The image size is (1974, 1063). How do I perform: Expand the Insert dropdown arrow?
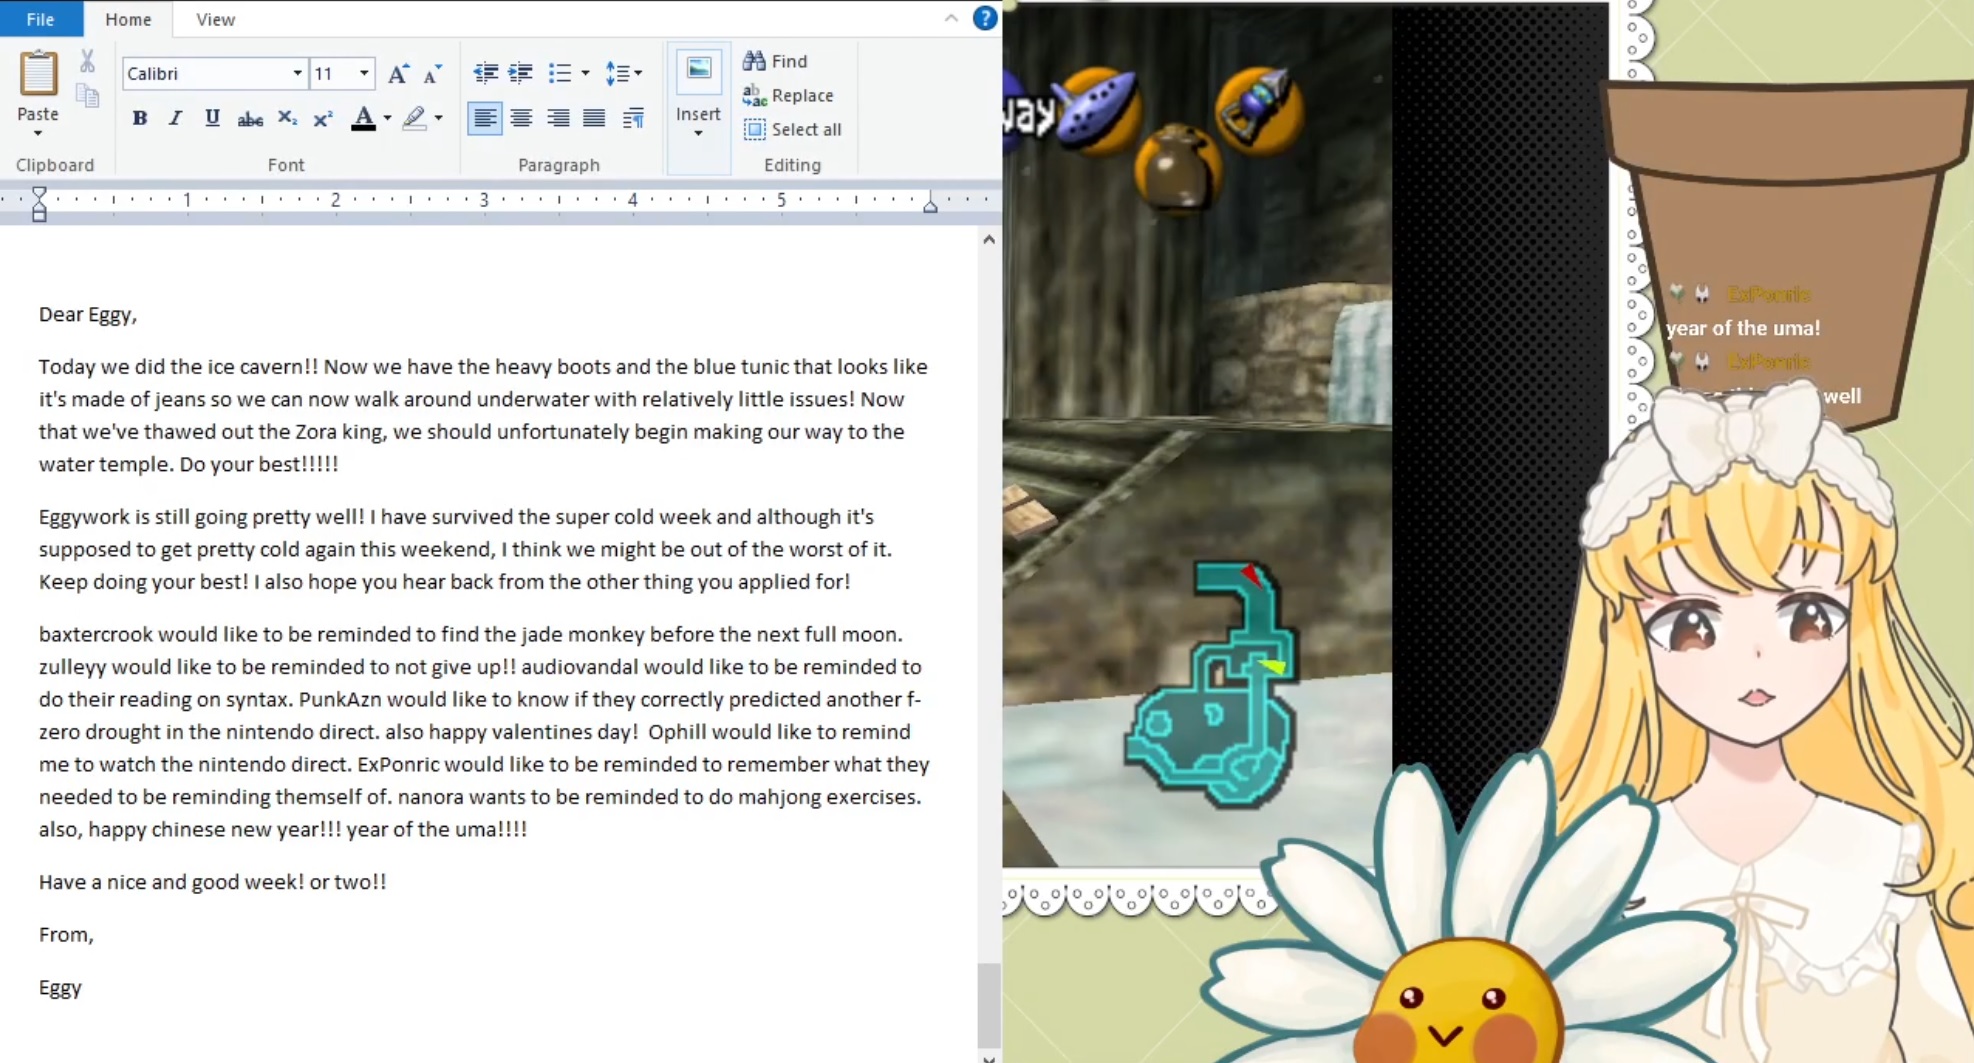(x=698, y=133)
